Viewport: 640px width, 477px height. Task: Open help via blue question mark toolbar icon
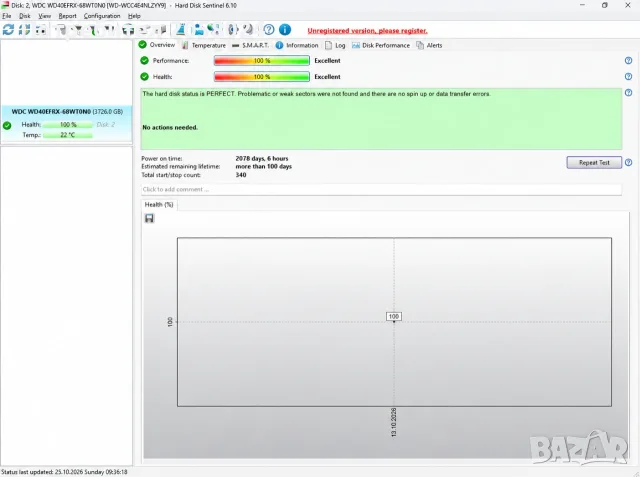(x=269, y=30)
